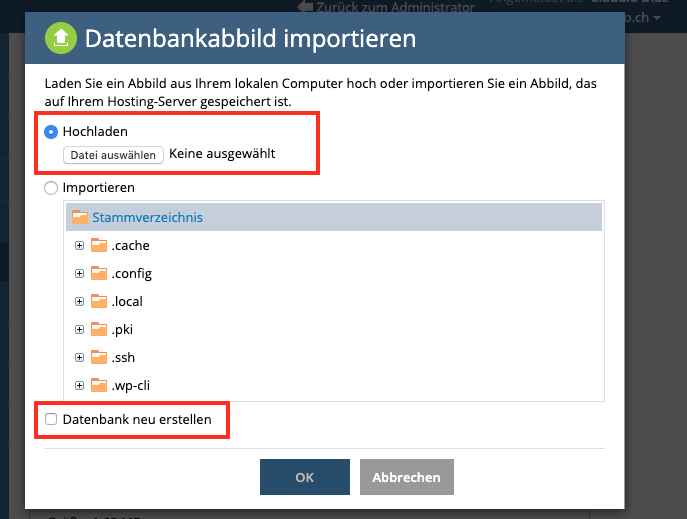The height and width of the screenshot is (519, 687).
Task: Expand the .cache folder tree node
Action: [78, 245]
